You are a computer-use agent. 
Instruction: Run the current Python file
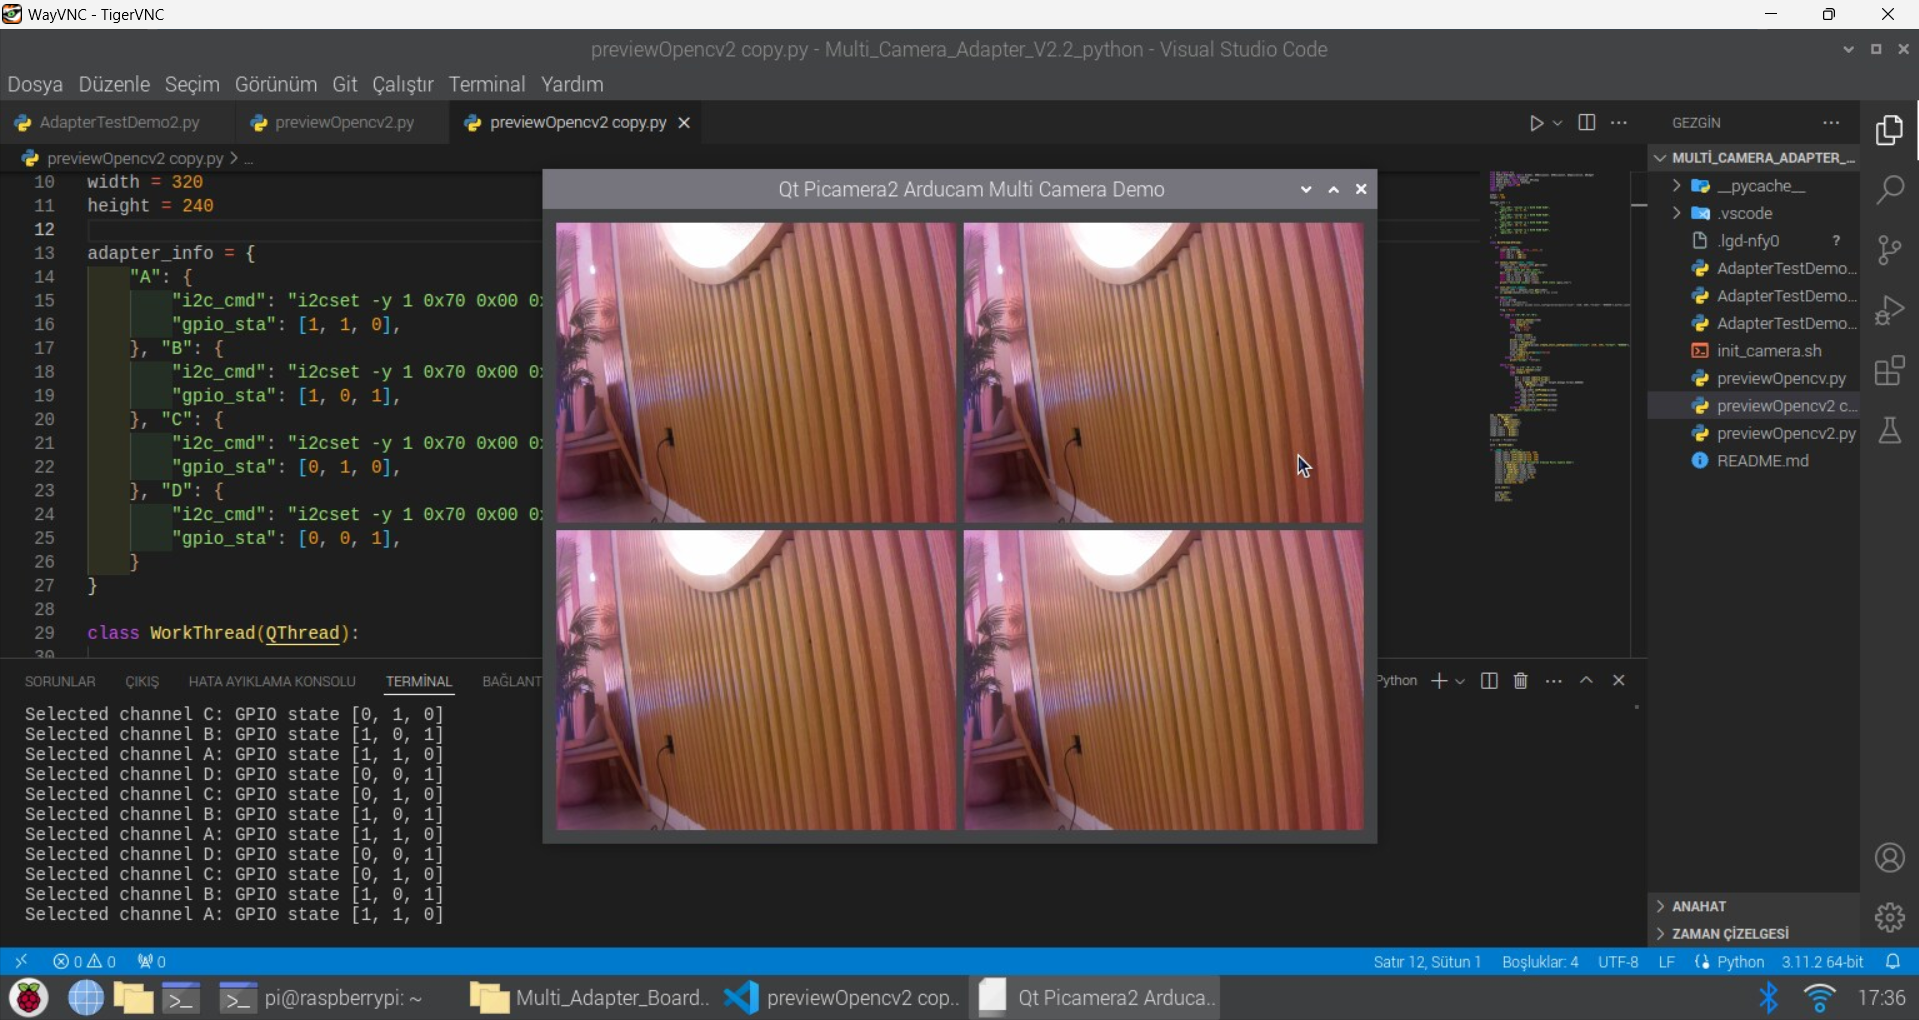1536,122
